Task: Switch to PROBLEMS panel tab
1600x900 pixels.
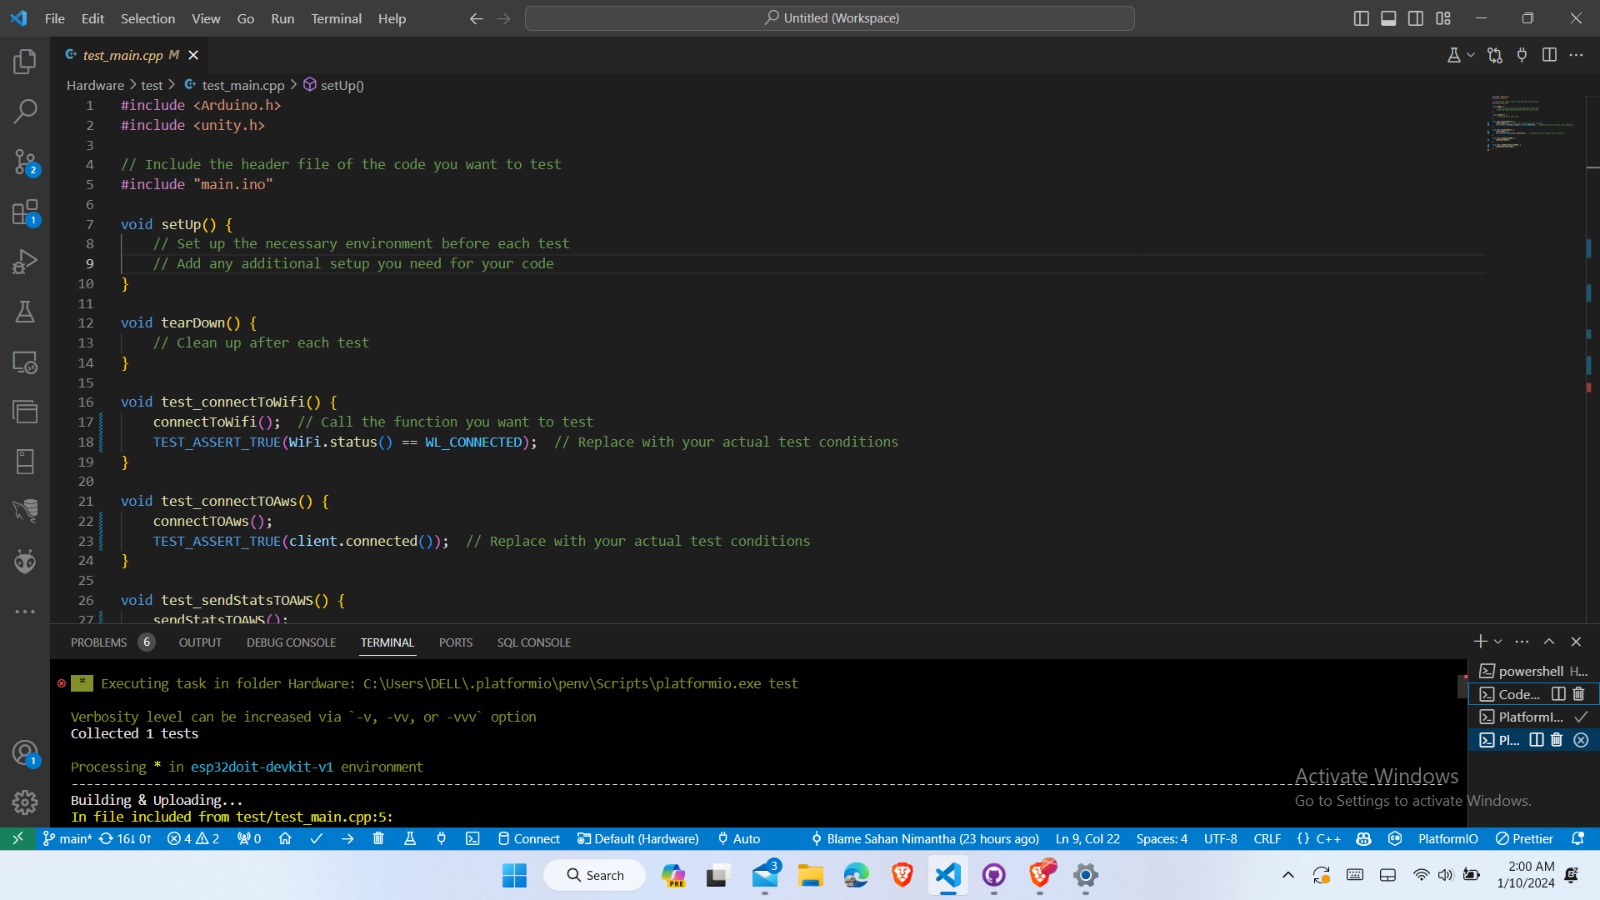Action: 99,642
